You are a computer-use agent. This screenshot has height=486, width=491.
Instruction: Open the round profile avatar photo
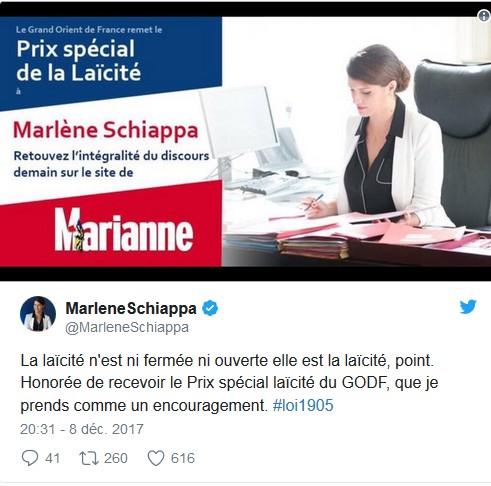pos(38,314)
